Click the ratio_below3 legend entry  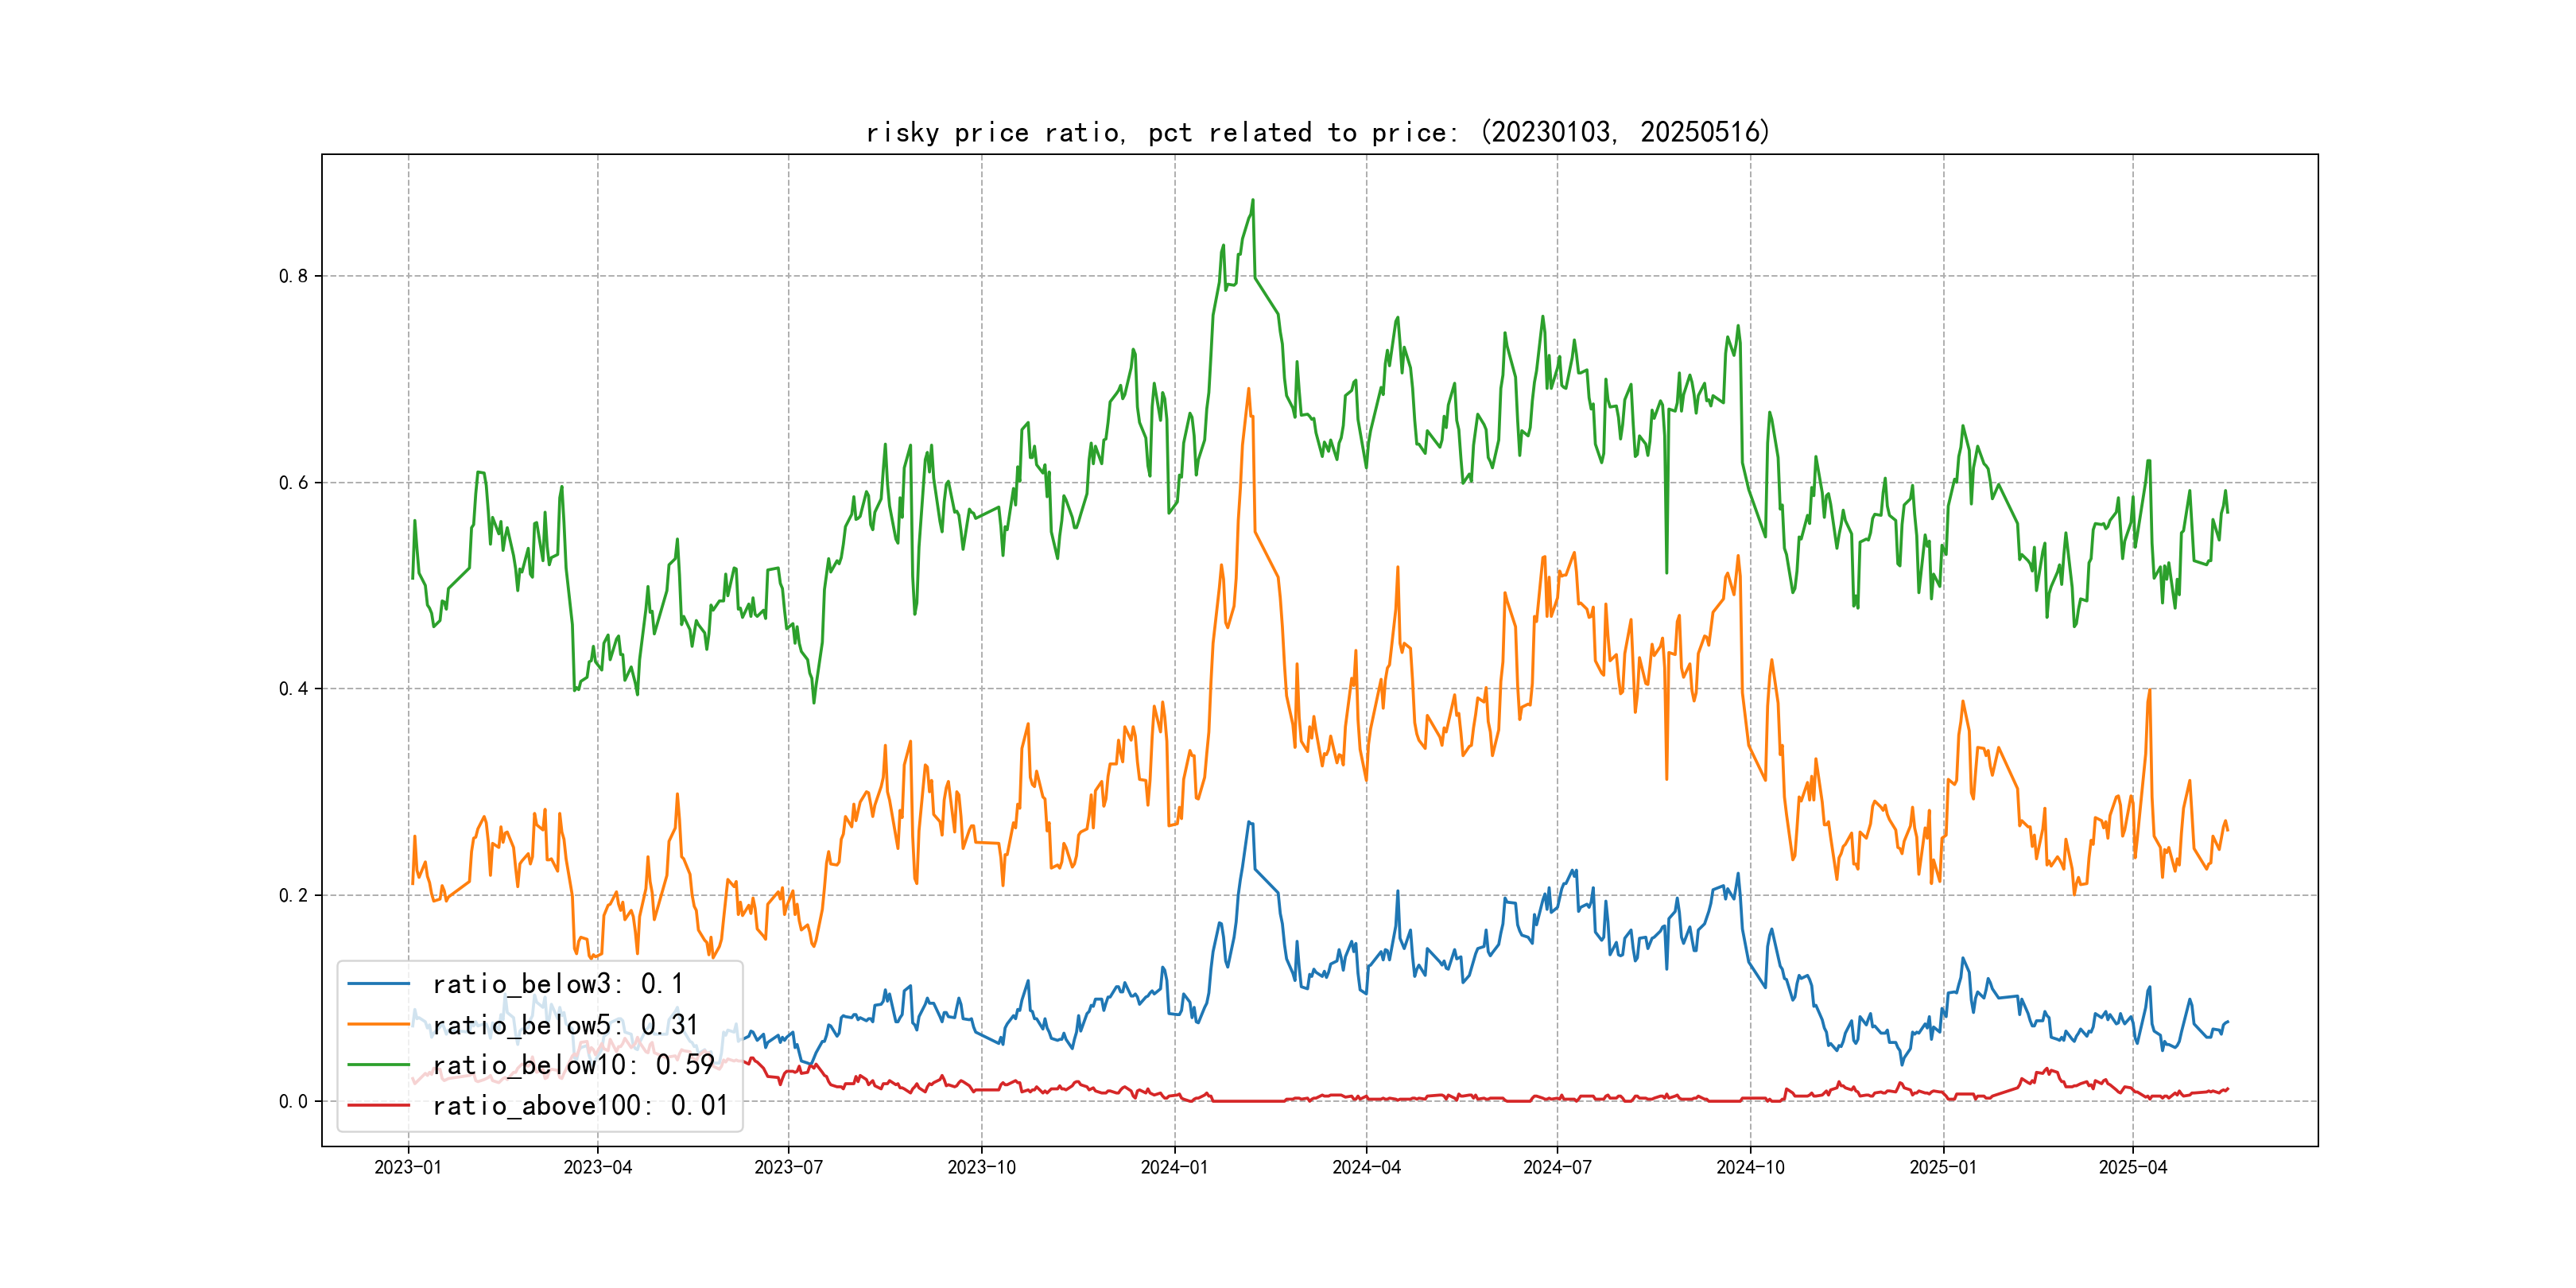point(557,984)
